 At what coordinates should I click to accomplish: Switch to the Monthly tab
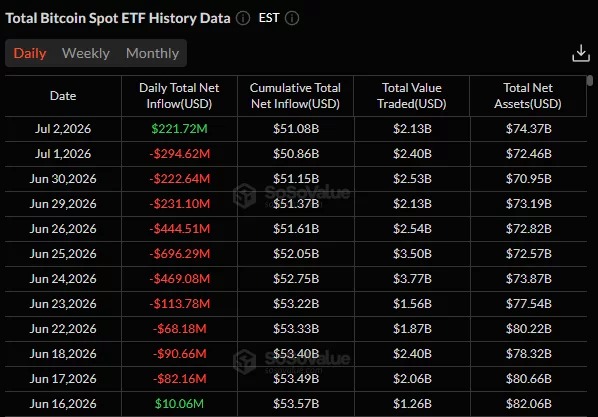tap(152, 53)
